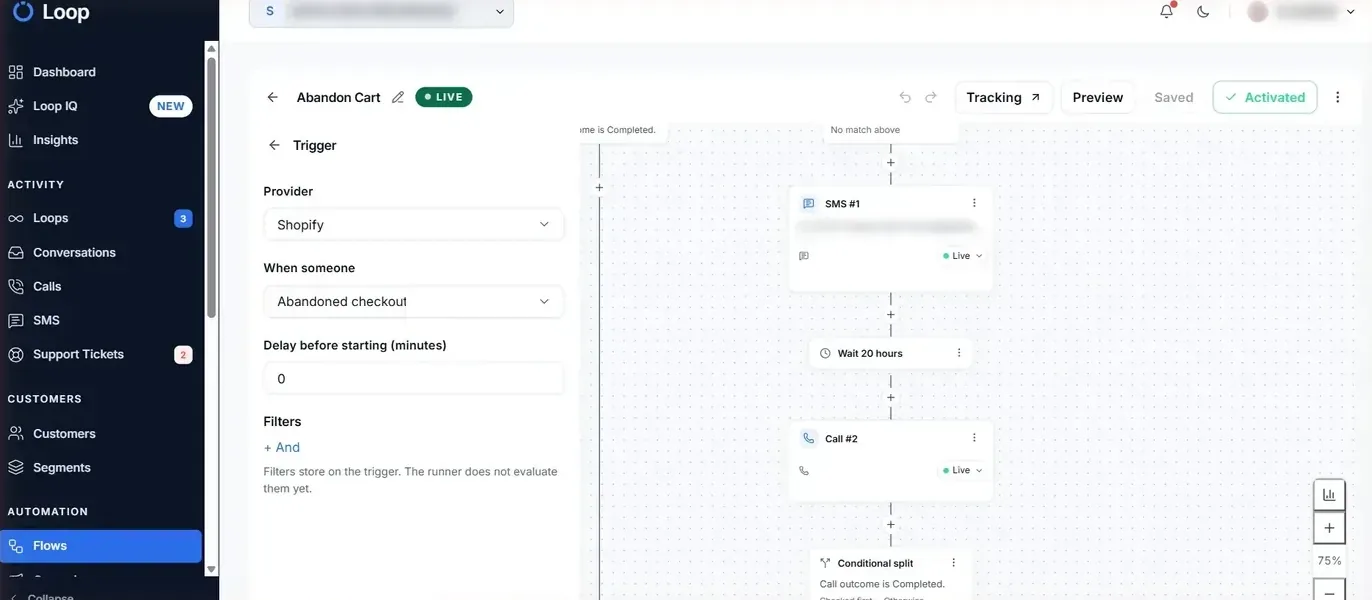
Task: Click the Loops infinity icon
Action: pos(15,218)
